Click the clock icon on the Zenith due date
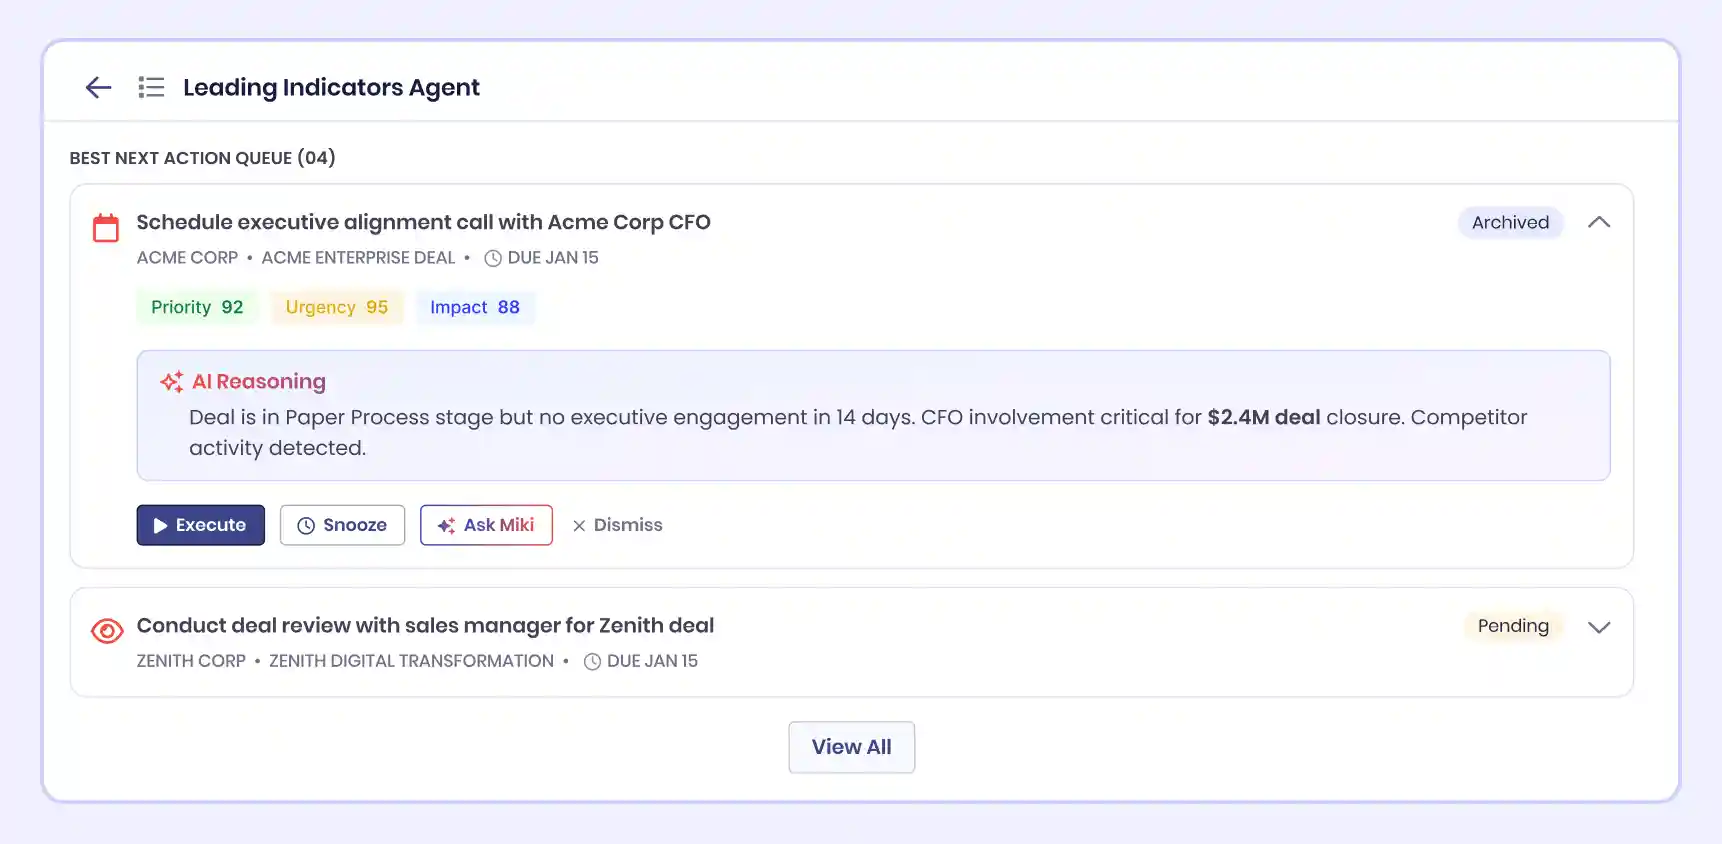1722x844 pixels. click(592, 662)
